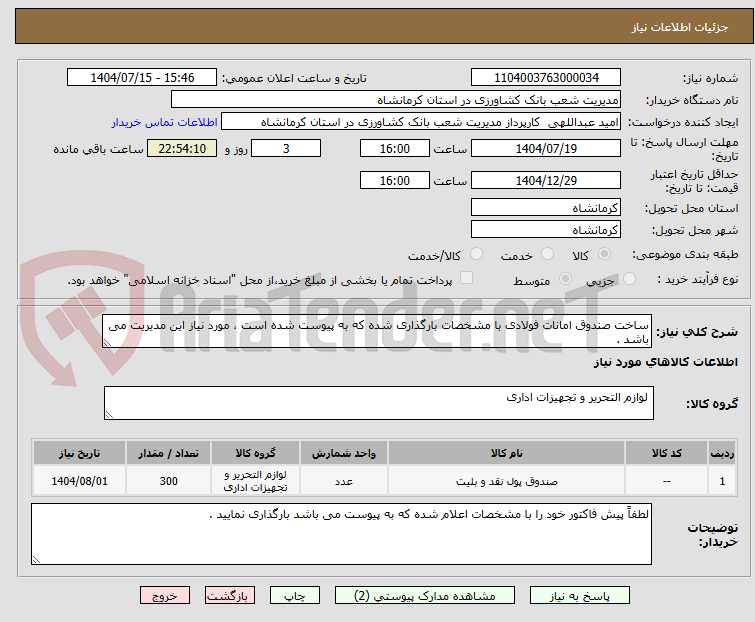
Task: Click the کد کالا column header
Action: click(x=666, y=453)
